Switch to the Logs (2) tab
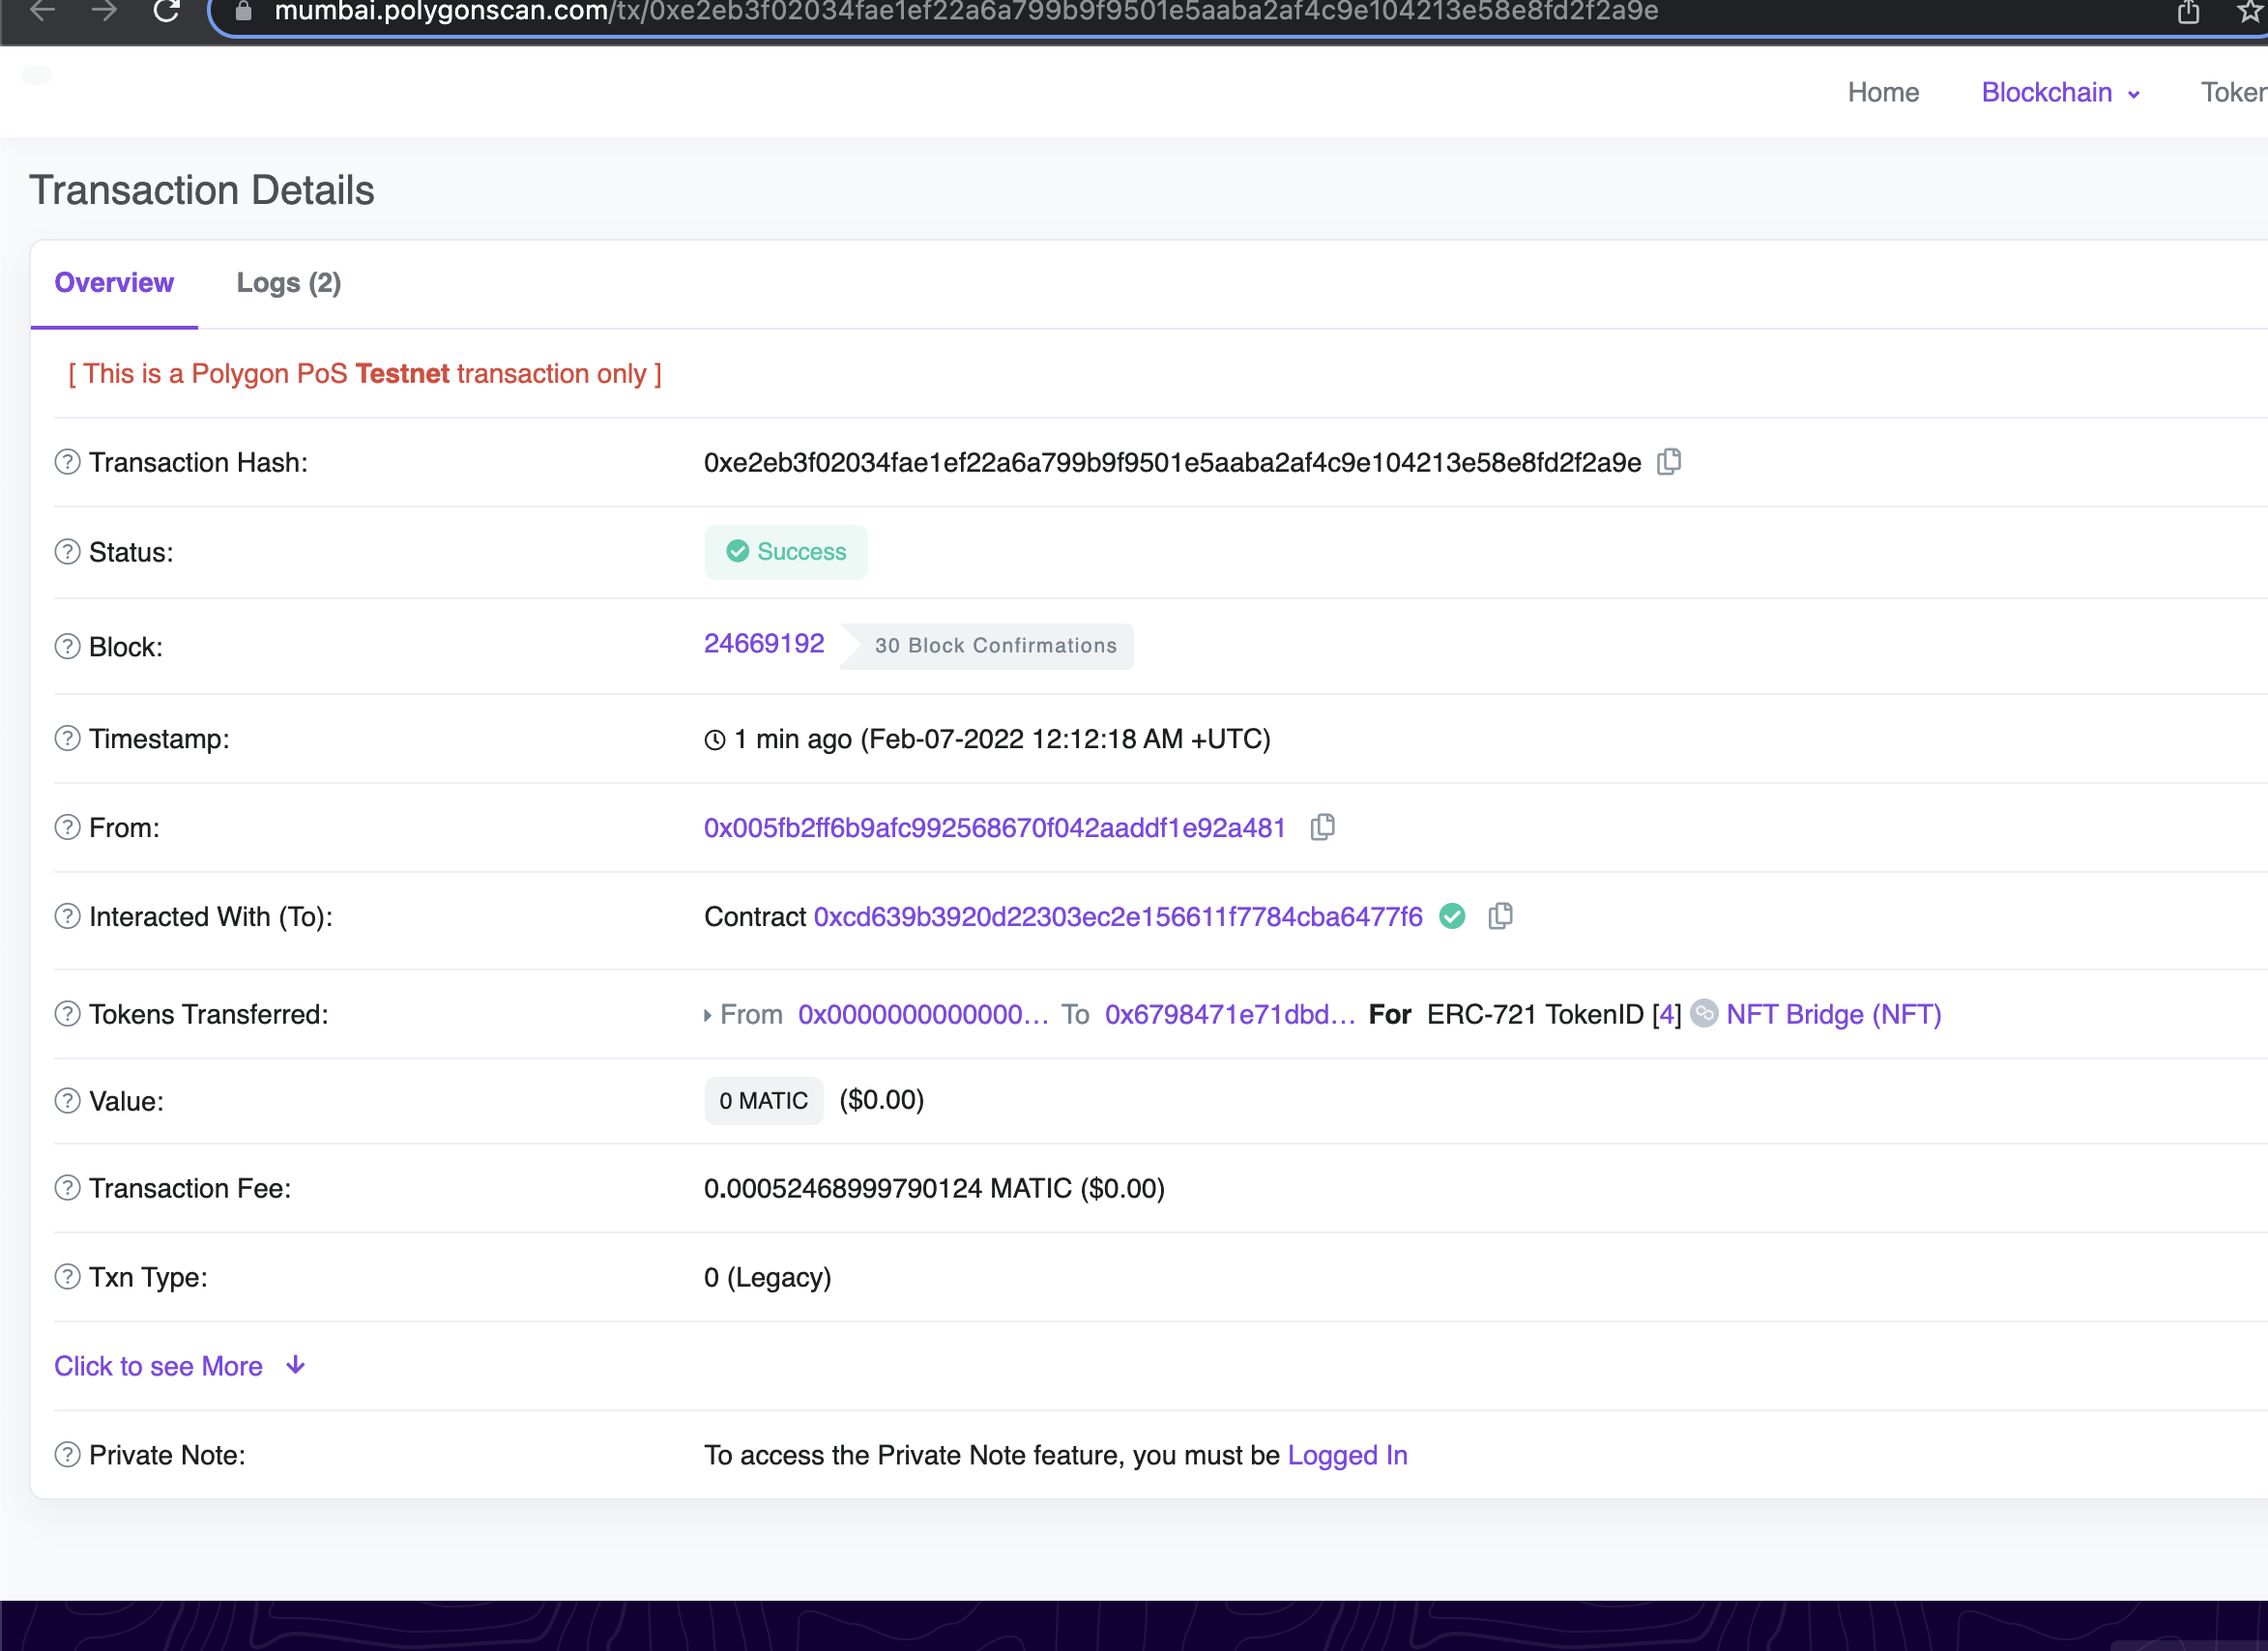Screen dimensions: 2268x1651 (289, 283)
